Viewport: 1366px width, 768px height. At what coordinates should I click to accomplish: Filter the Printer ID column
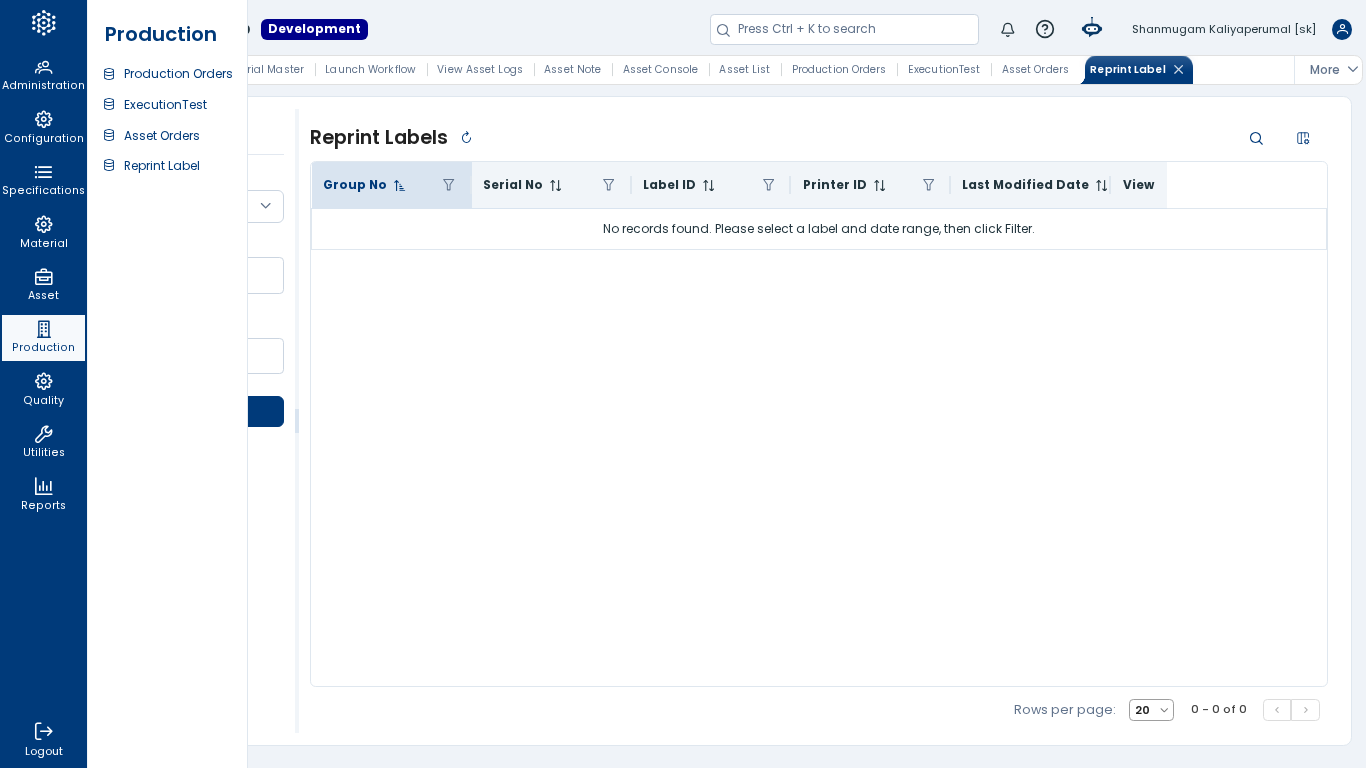[929, 185]
